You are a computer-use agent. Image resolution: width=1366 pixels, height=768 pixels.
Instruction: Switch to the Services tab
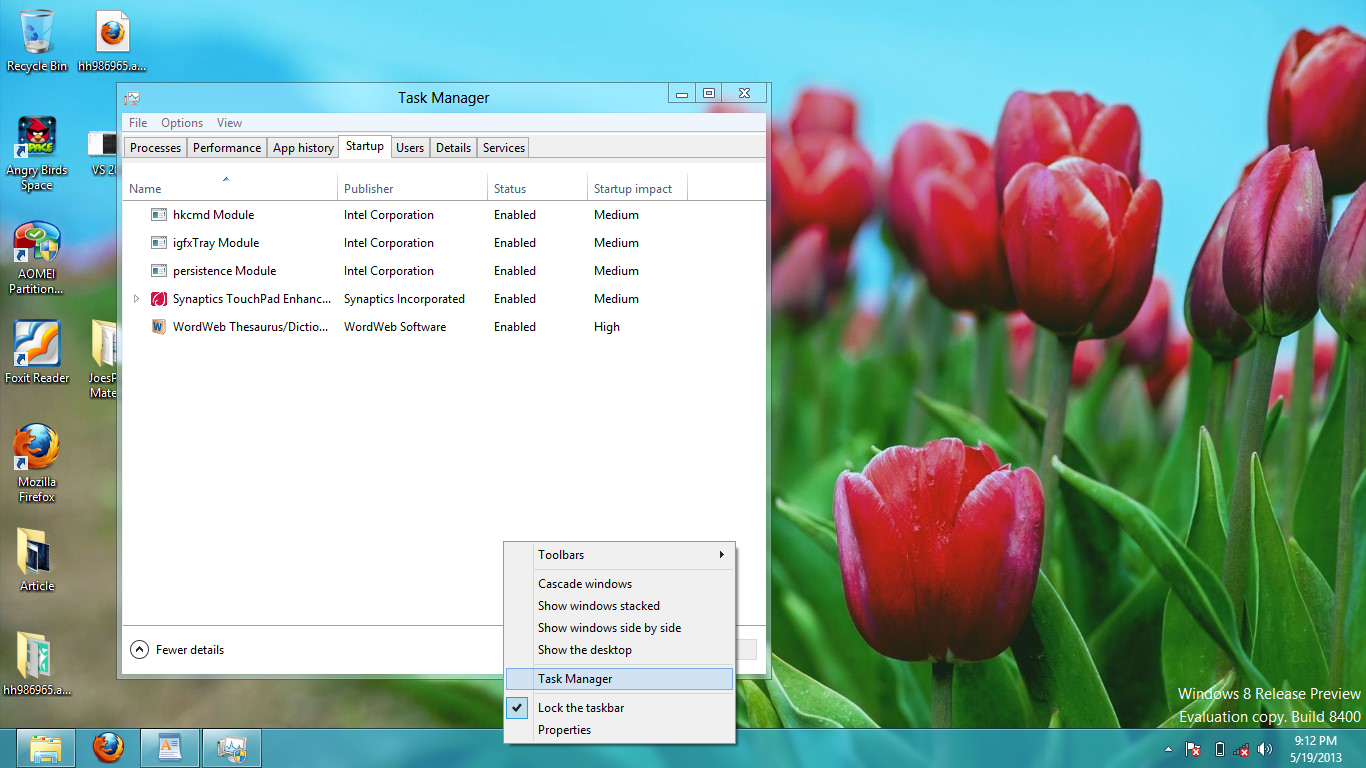pos(504,147)
